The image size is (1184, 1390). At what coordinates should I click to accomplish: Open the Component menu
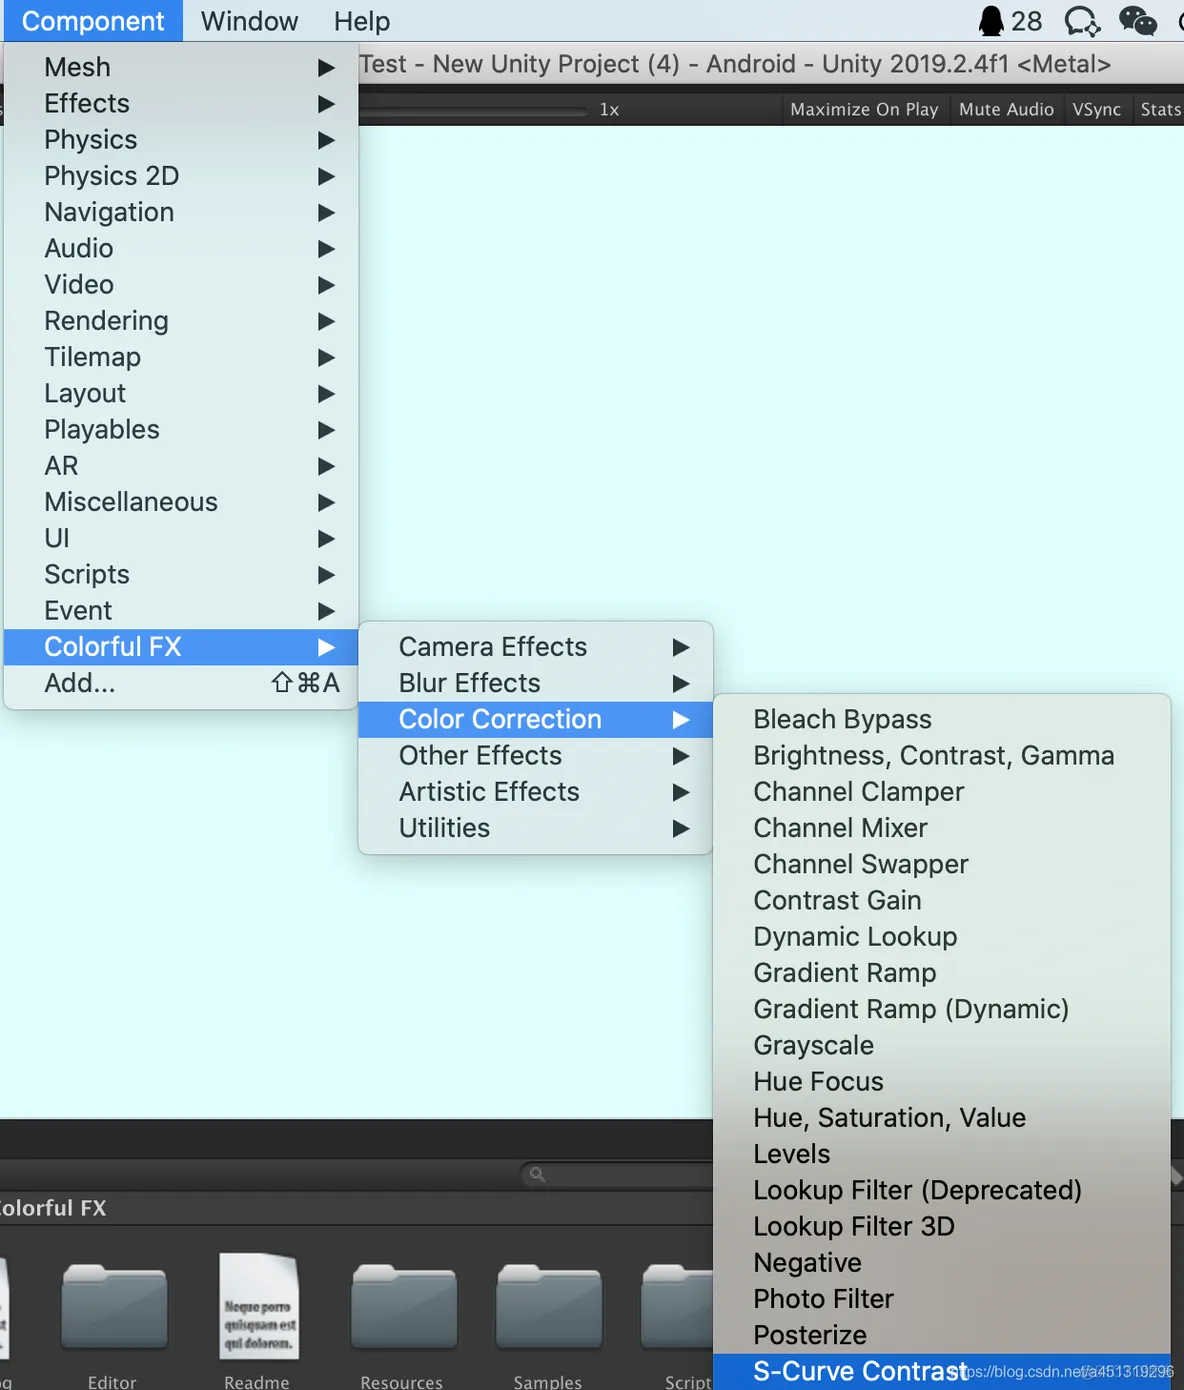click(93, 21)
